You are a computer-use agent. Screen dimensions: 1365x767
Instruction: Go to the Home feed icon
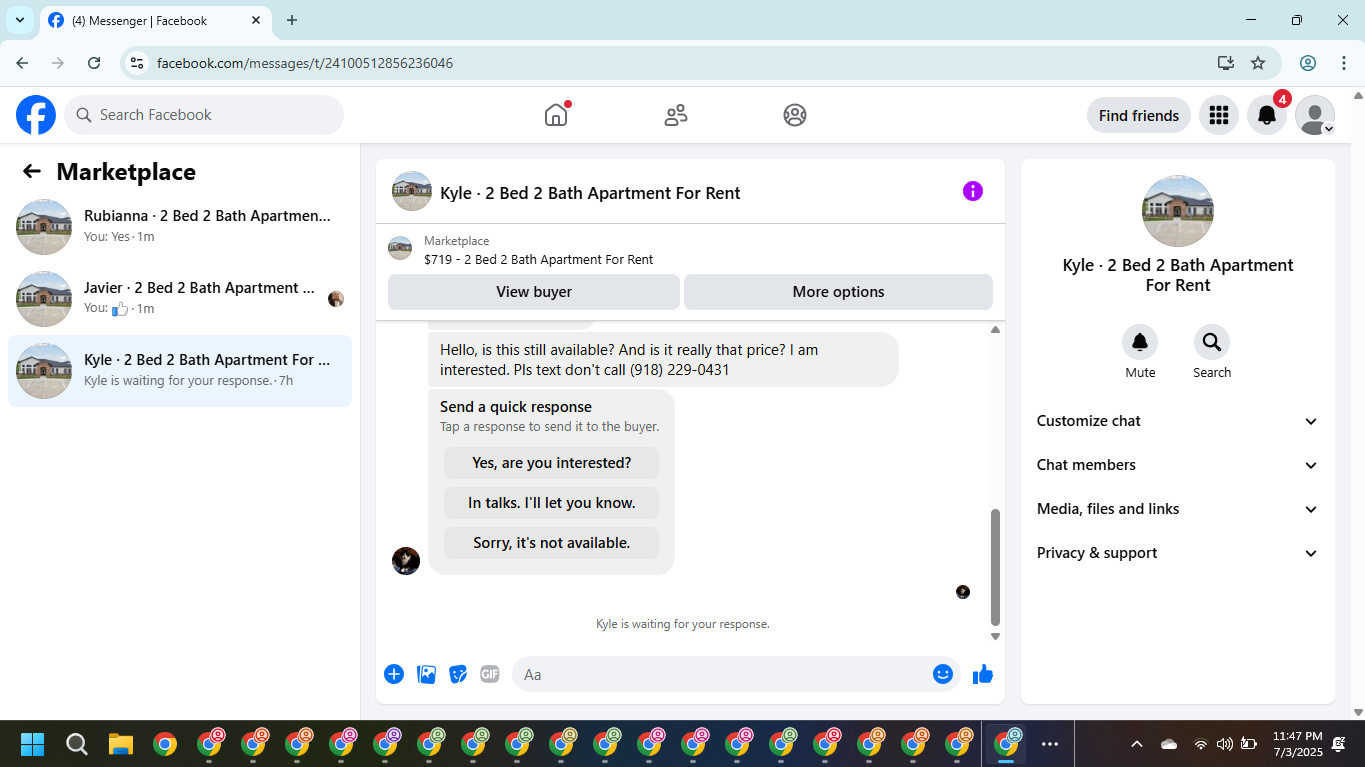[556, 115]
